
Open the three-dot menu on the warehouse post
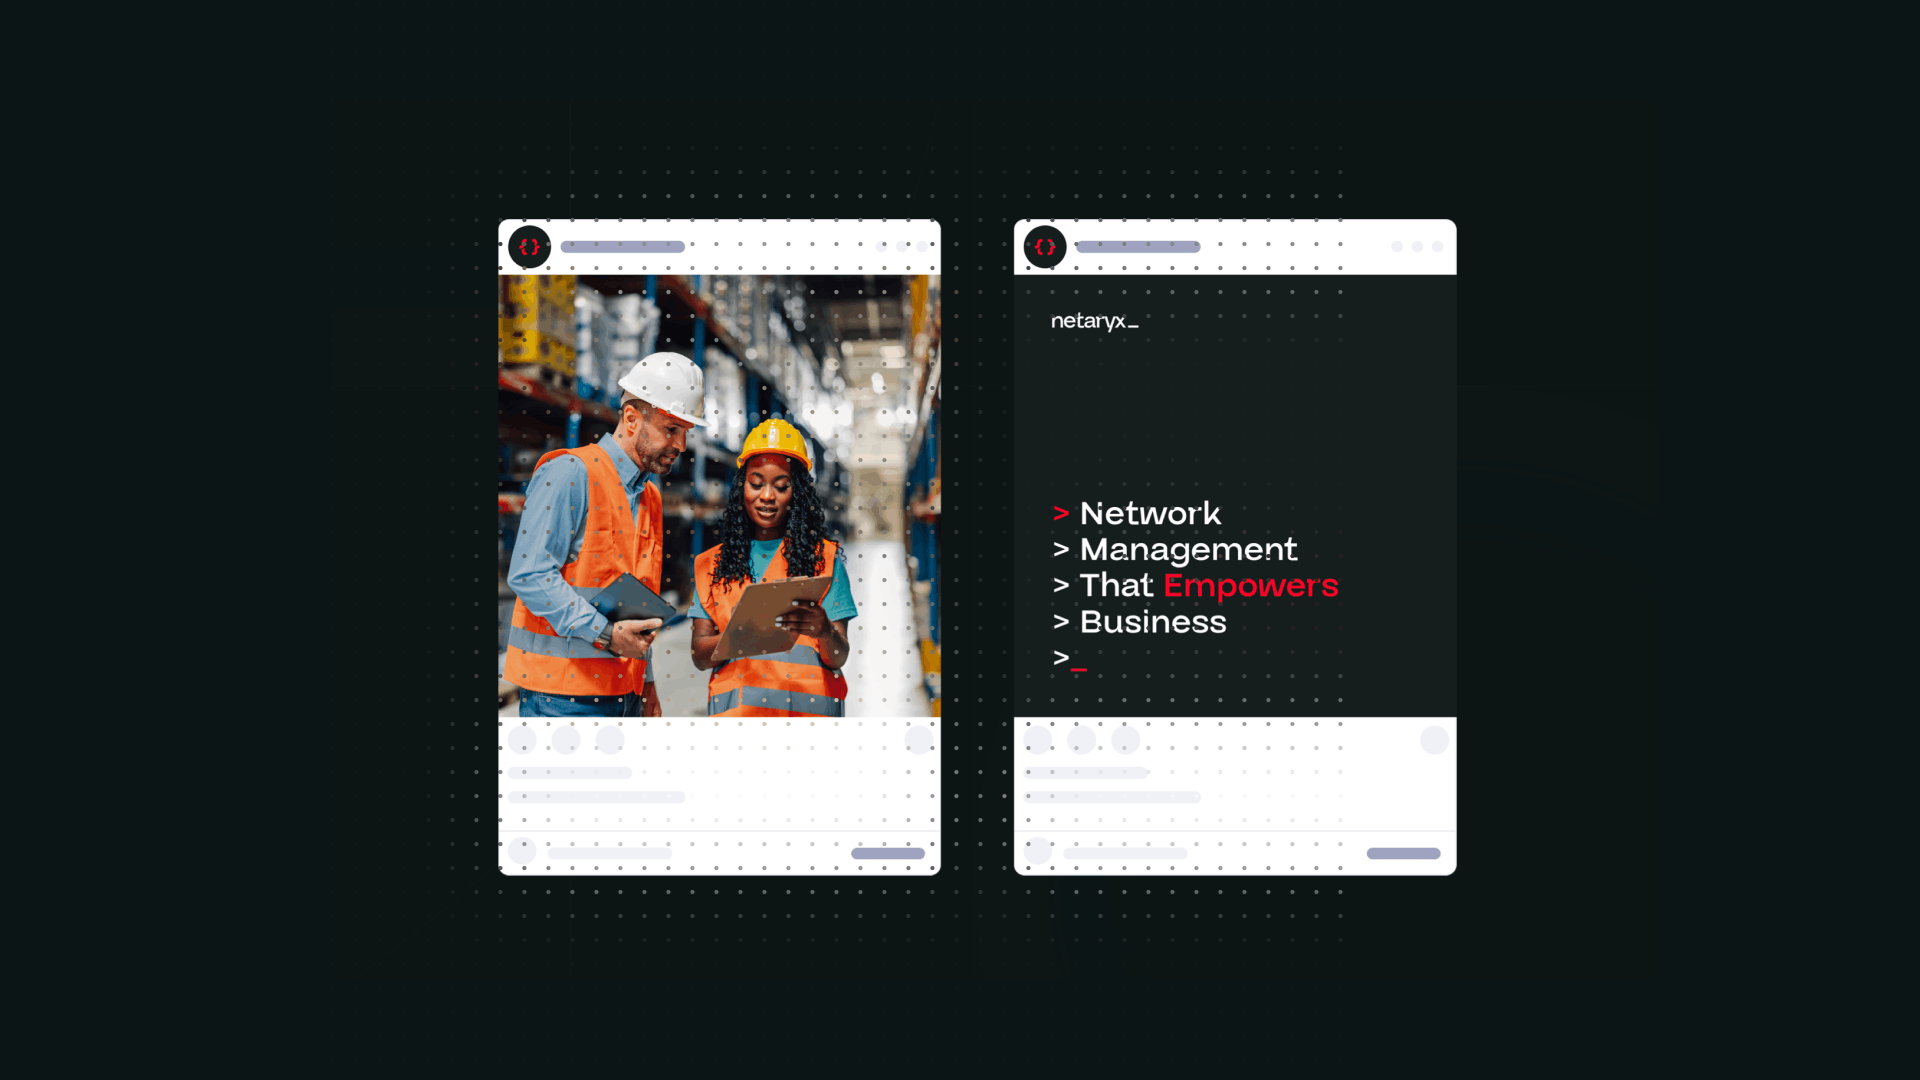(x=901, y=246)
